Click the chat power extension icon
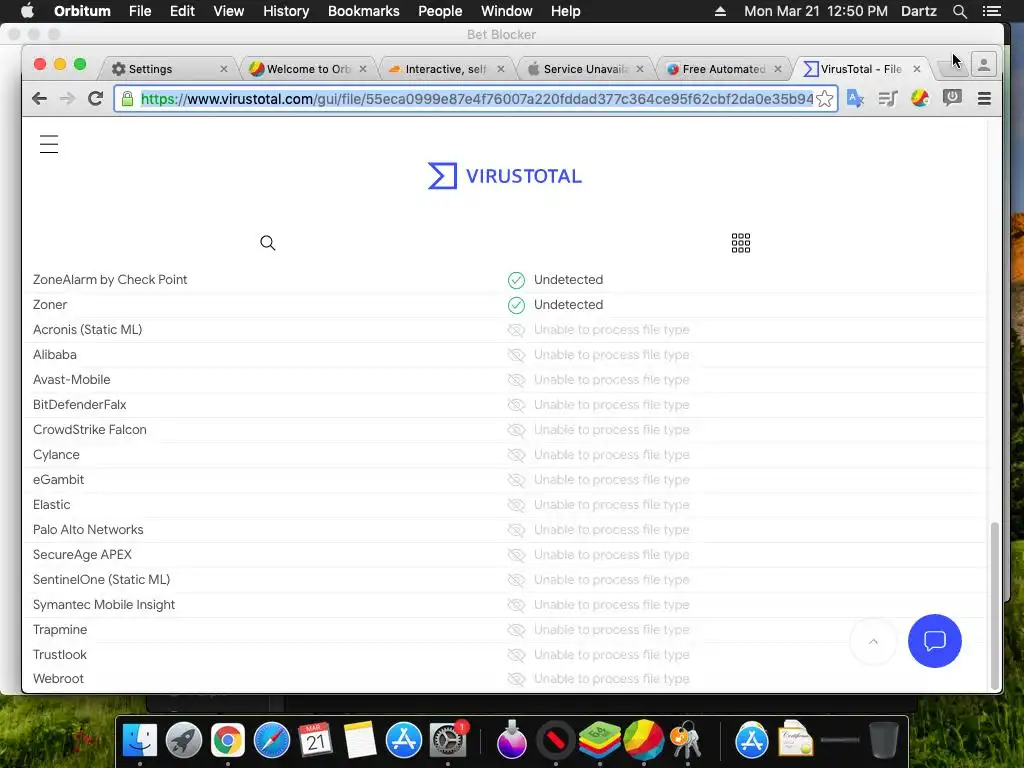Image resolution: width=1024 pixels, height=768 pixels. (x=952, y=98)
